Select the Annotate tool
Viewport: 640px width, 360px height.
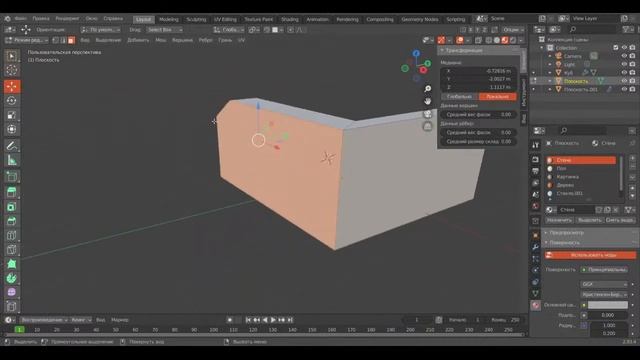tap(11, 146)
